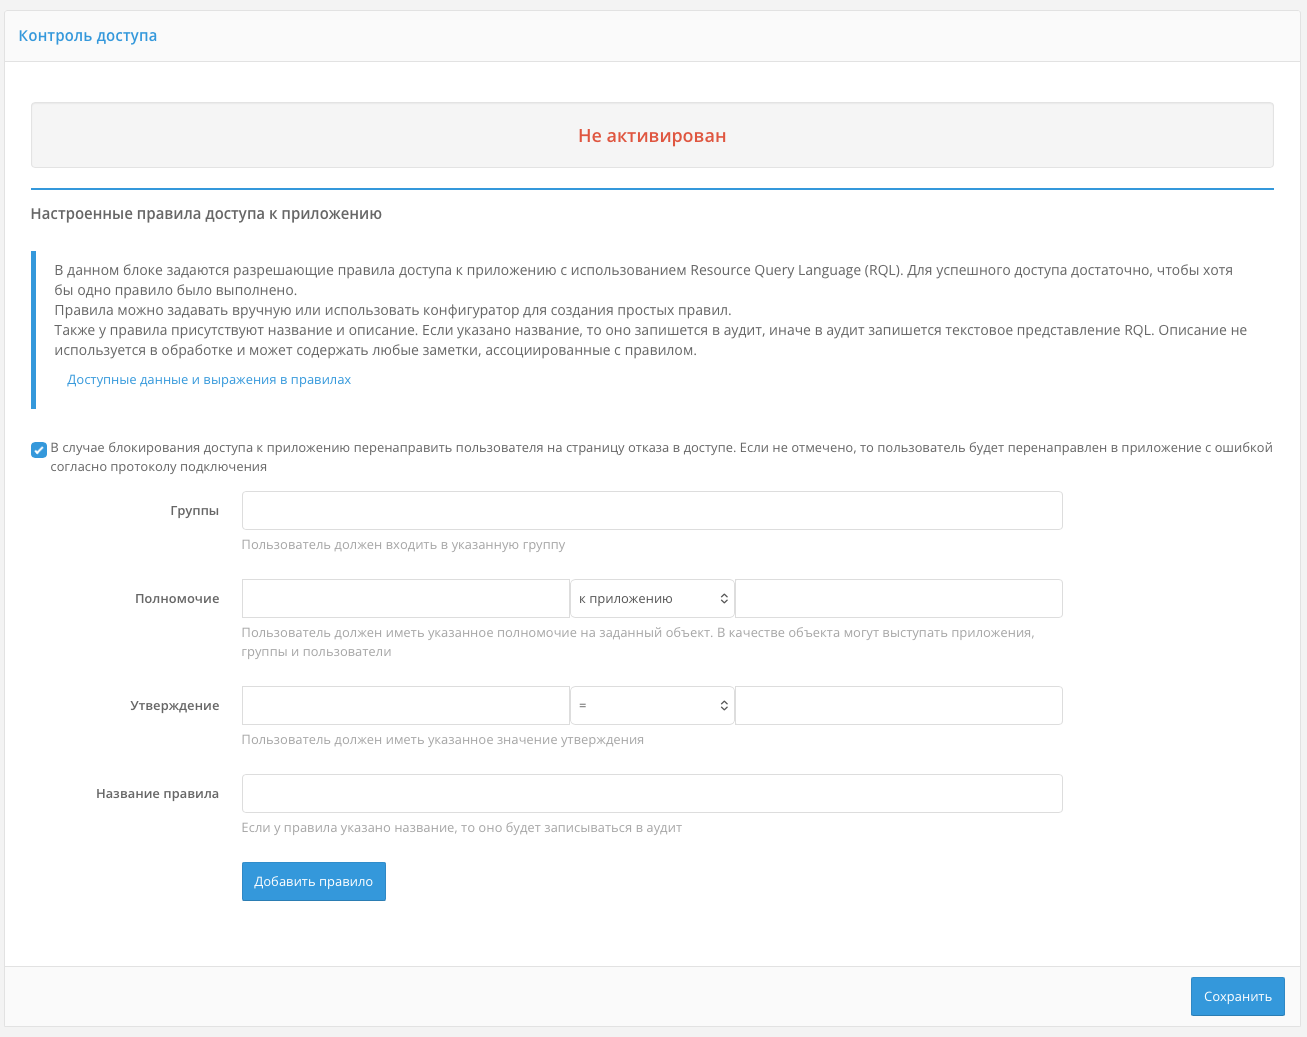This screenshot has width=1307, height=1037.
Task: Click the "Настроенные правила доступа к приложению" heading
Action: pyautogui.click(x=206, y=214)
